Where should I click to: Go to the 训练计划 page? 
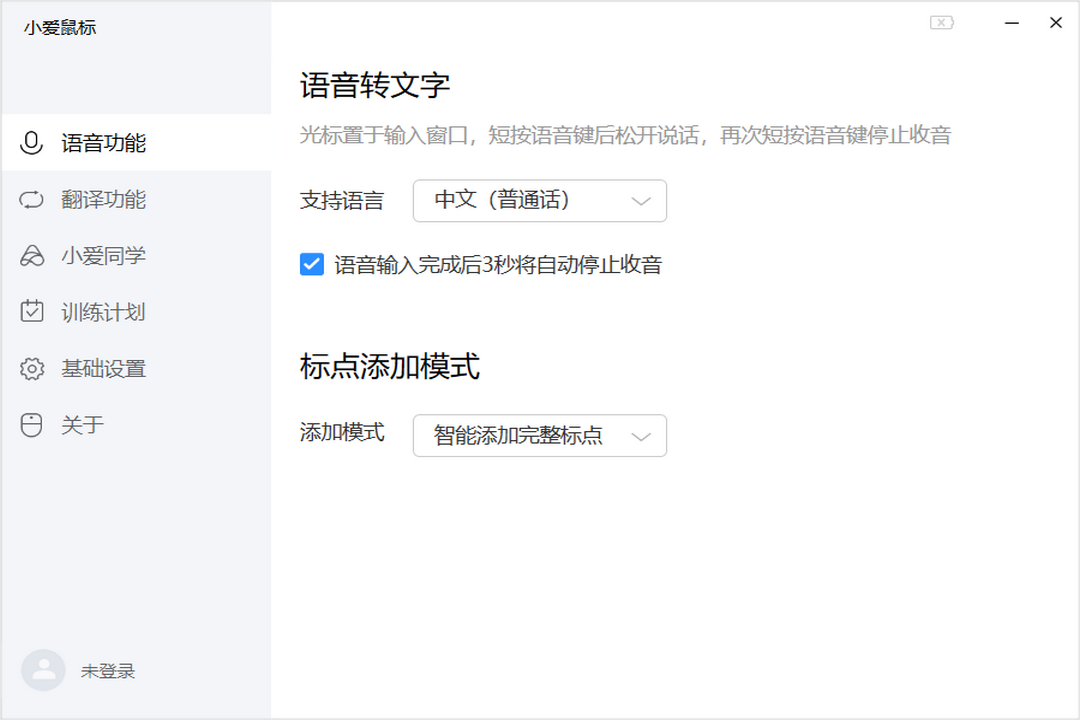coord(105,311)
